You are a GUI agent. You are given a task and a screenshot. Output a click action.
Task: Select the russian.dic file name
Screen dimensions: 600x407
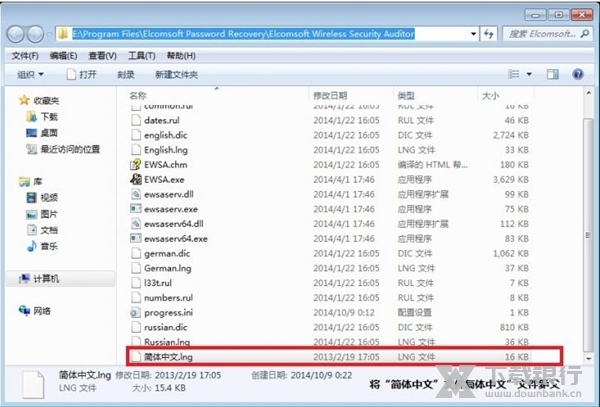click(x=166, y=327)
